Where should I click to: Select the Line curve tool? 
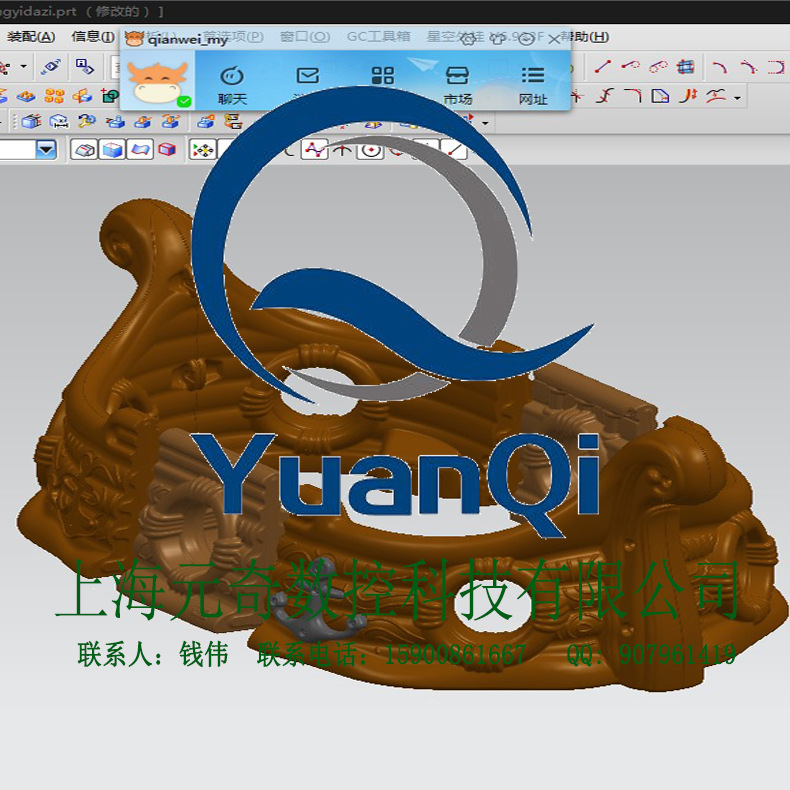pos(603,67)
